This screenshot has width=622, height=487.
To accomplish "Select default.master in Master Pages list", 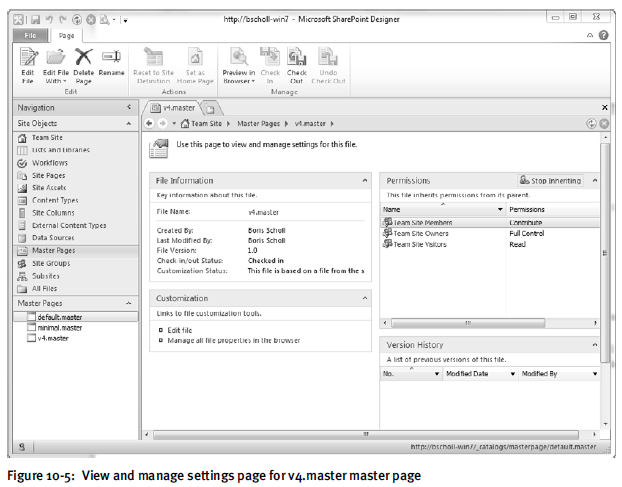I will [x=76, y=317].
